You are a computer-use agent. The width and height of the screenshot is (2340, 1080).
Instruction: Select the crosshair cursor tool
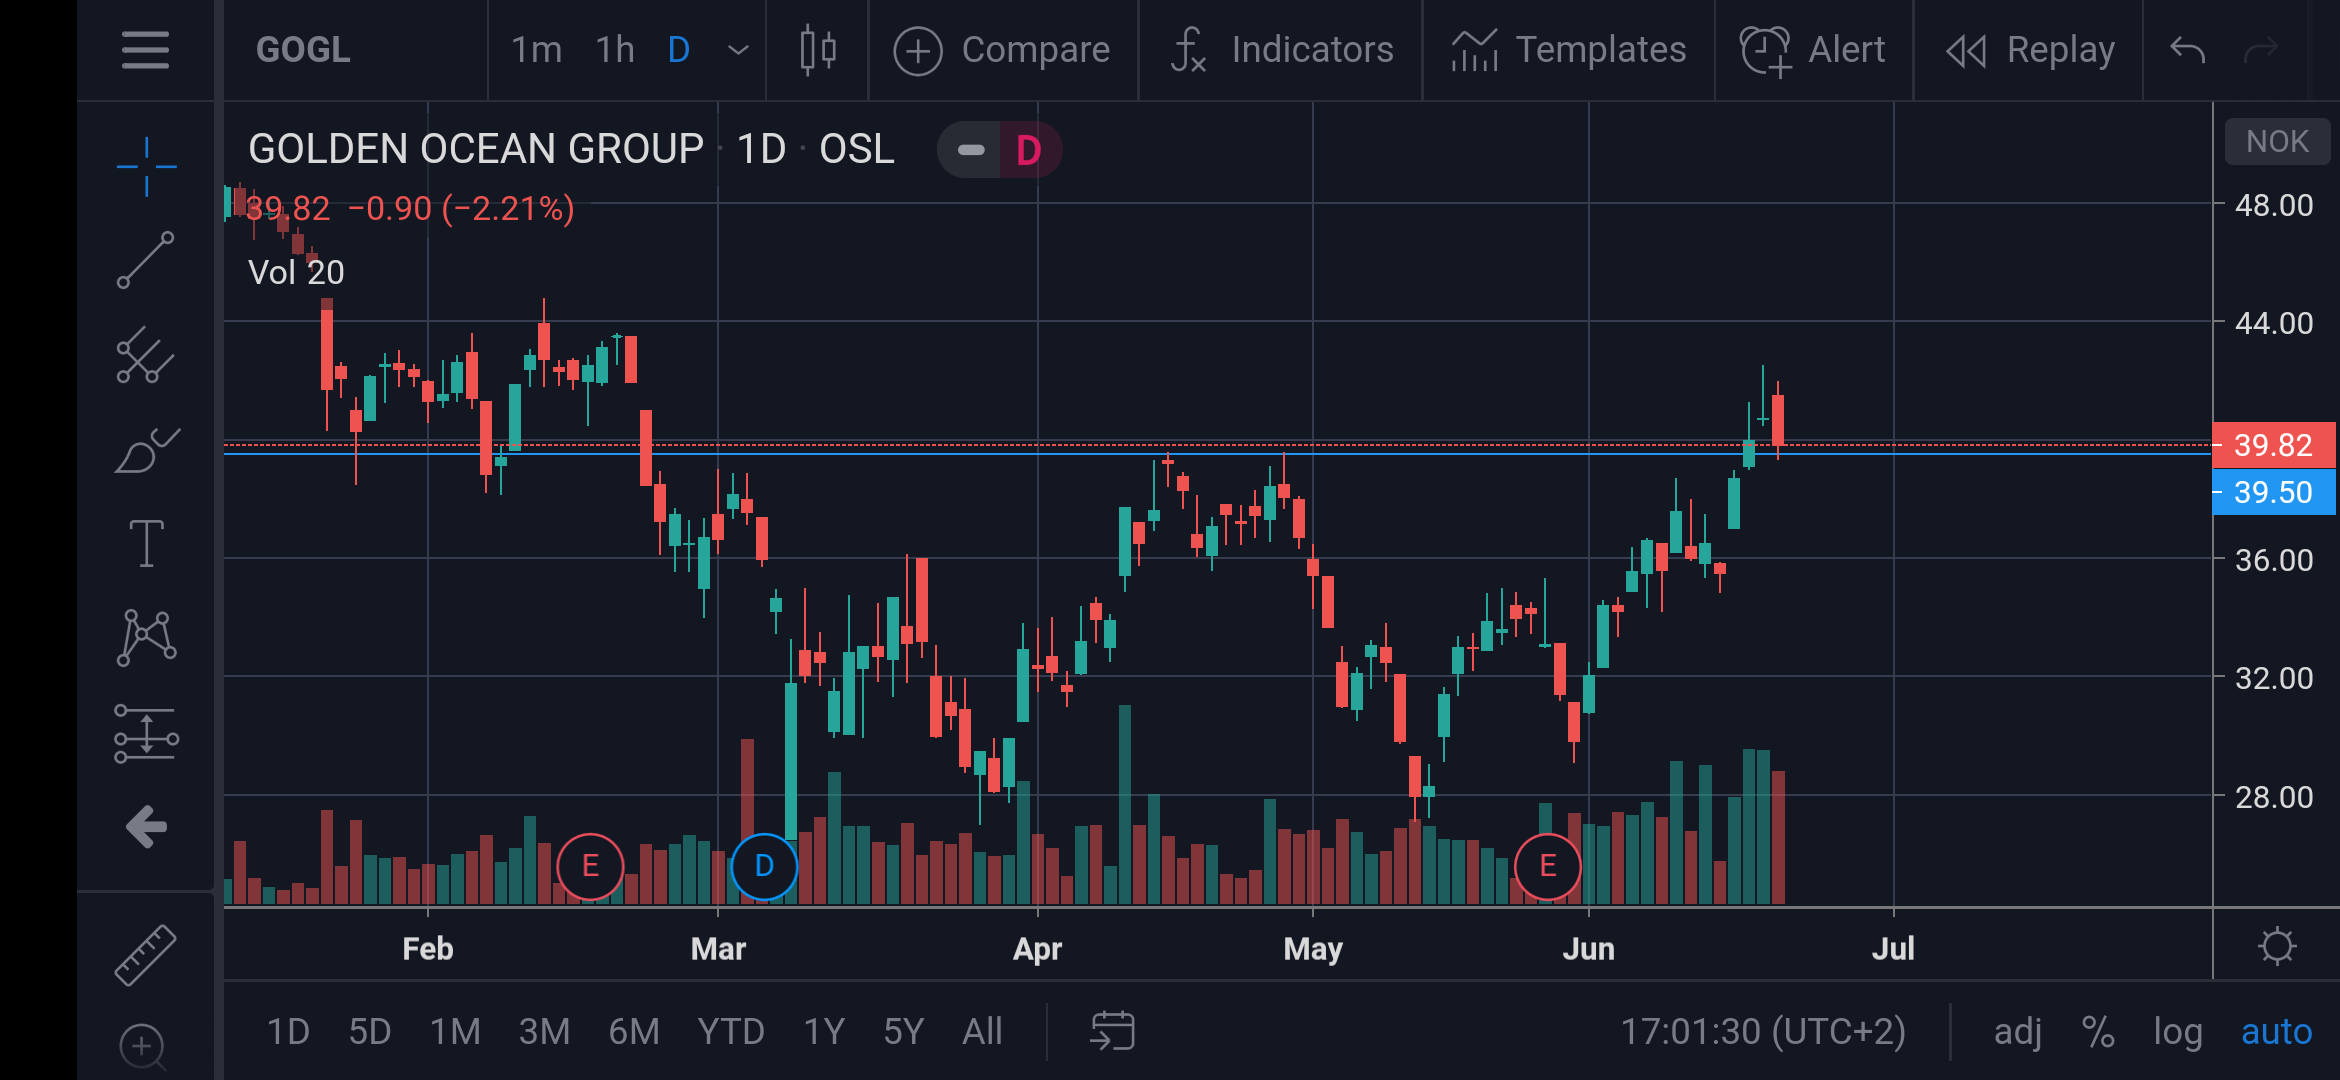pos(146,166)
